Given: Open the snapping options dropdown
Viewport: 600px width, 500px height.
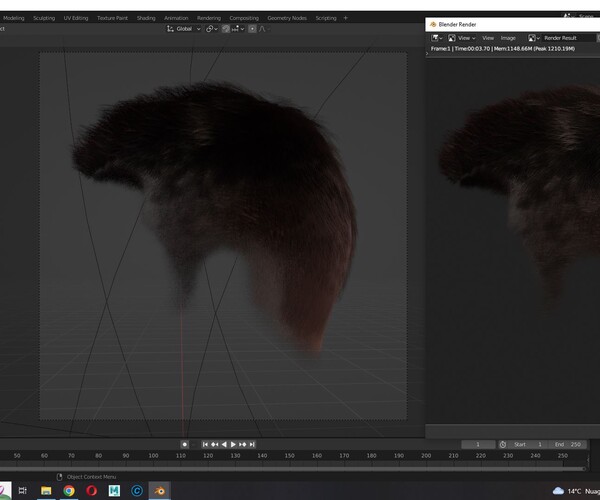Looking at the screenshot, I should tap(238, 29).
